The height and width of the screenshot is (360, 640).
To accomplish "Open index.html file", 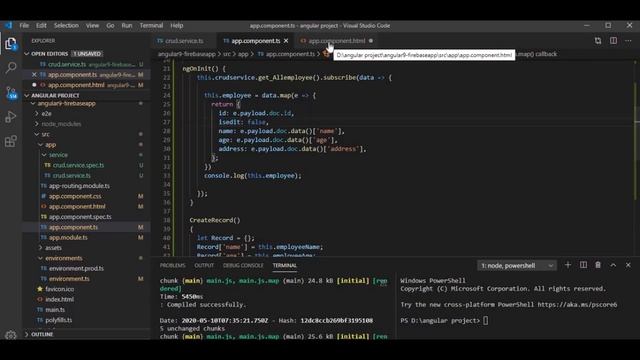I will pyautogui.click(x=86, y=299).
